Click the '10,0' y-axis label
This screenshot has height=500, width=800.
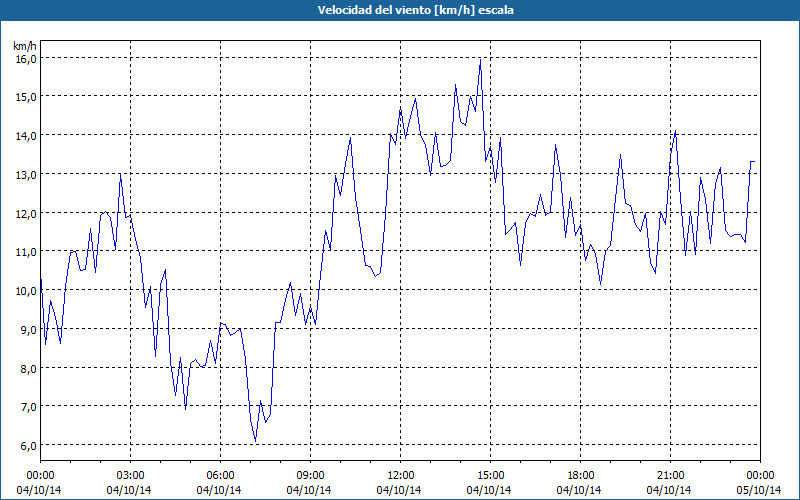[26, 291]
